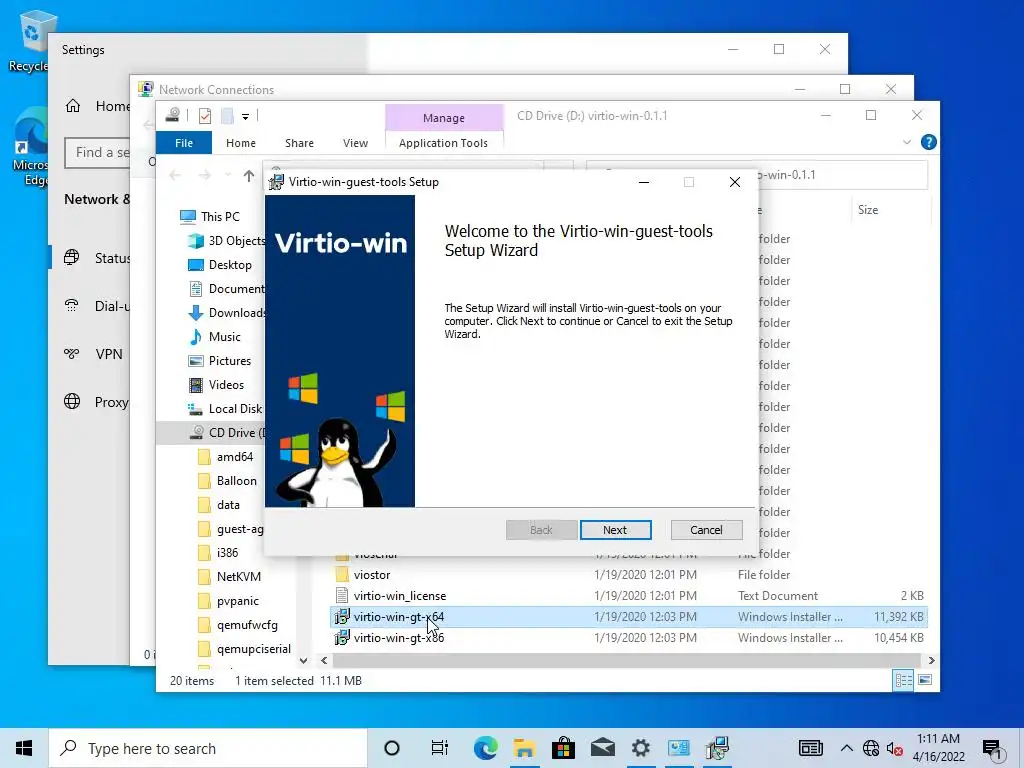Open the amd64 folder in tree
Image resolution: width=1024 pixels, height=768 pixels.
coord(225,456)
